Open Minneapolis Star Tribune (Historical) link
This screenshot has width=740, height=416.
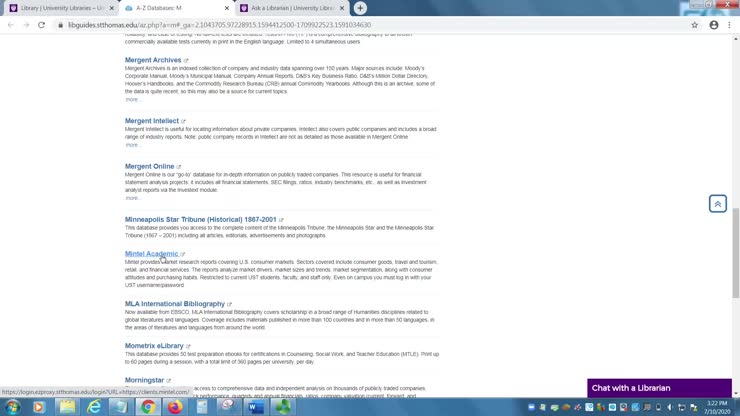click(200, 219)
